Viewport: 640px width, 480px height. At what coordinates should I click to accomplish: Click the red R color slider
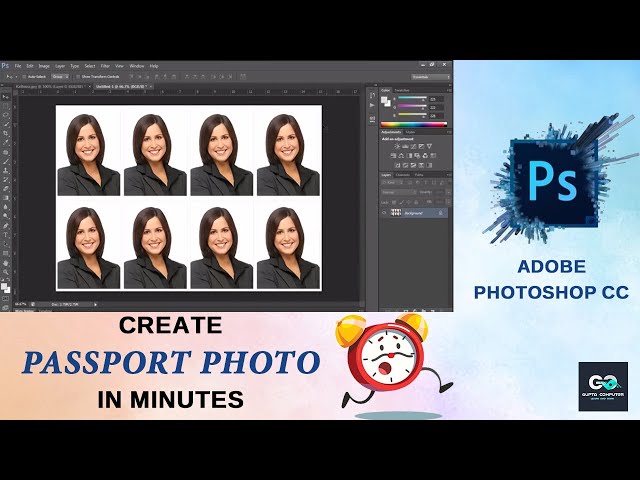coord(412,98)
